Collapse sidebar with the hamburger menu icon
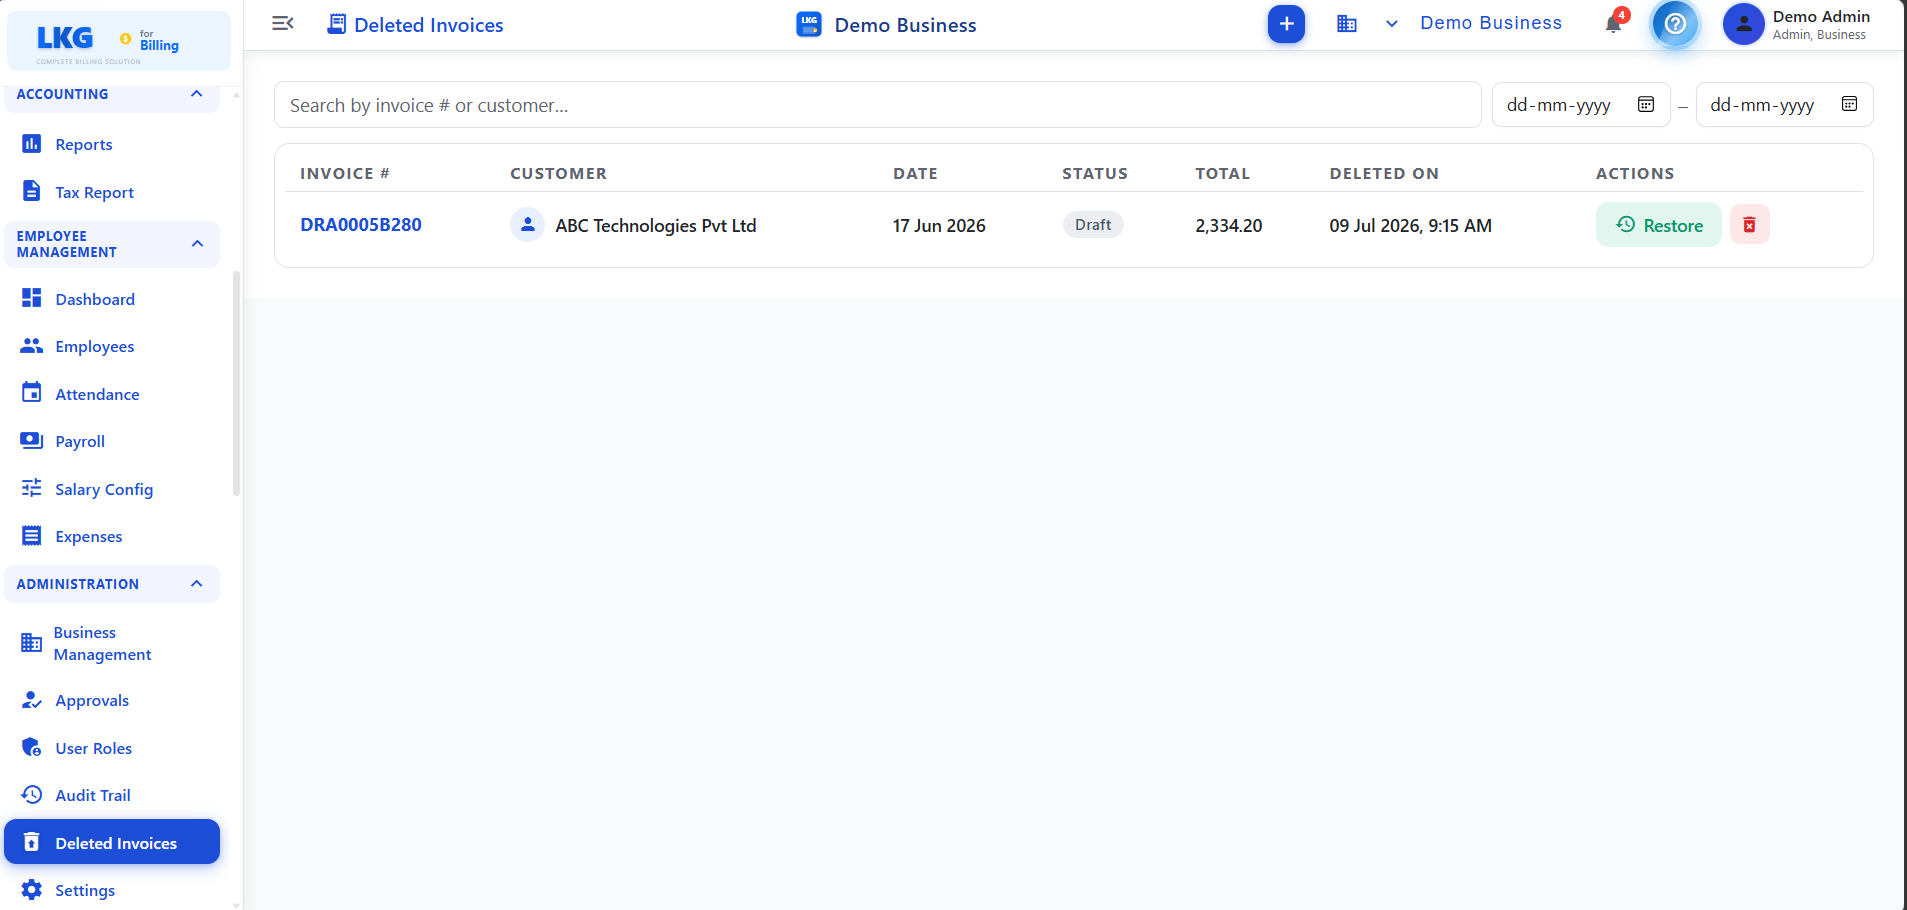Image resolution: width=1907 pixels, height=910 pixels. [x=283, y=24]
